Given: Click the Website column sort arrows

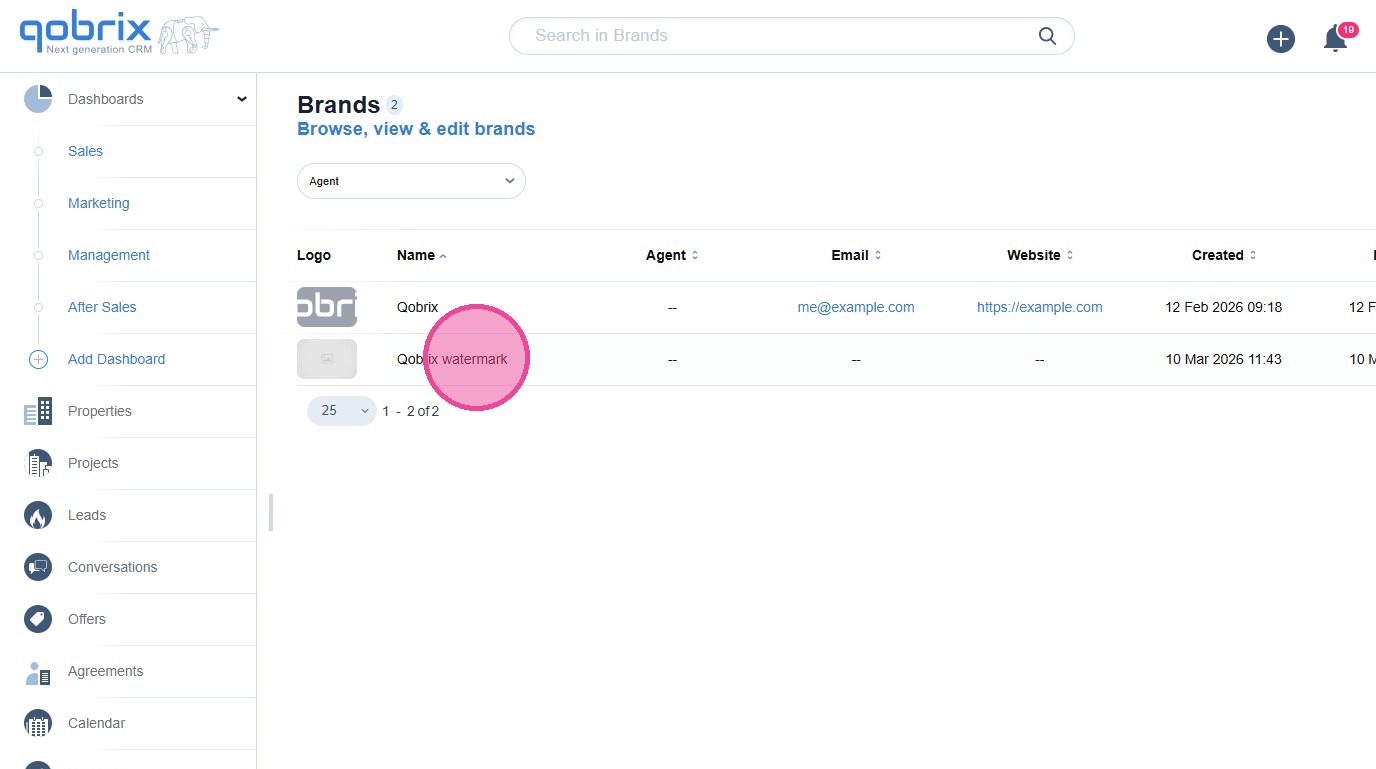Looking at the screenshot, I should [1070, 255].
